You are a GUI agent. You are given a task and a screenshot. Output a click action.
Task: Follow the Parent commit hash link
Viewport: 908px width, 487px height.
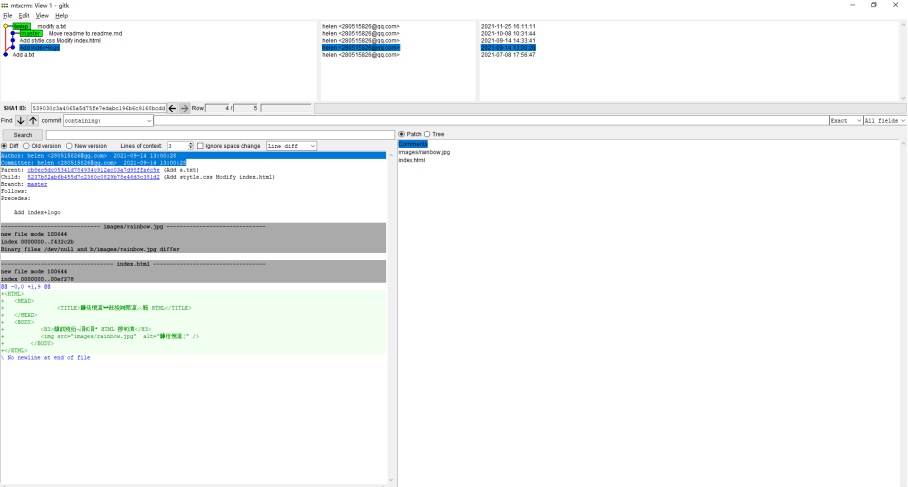[93, 170]
